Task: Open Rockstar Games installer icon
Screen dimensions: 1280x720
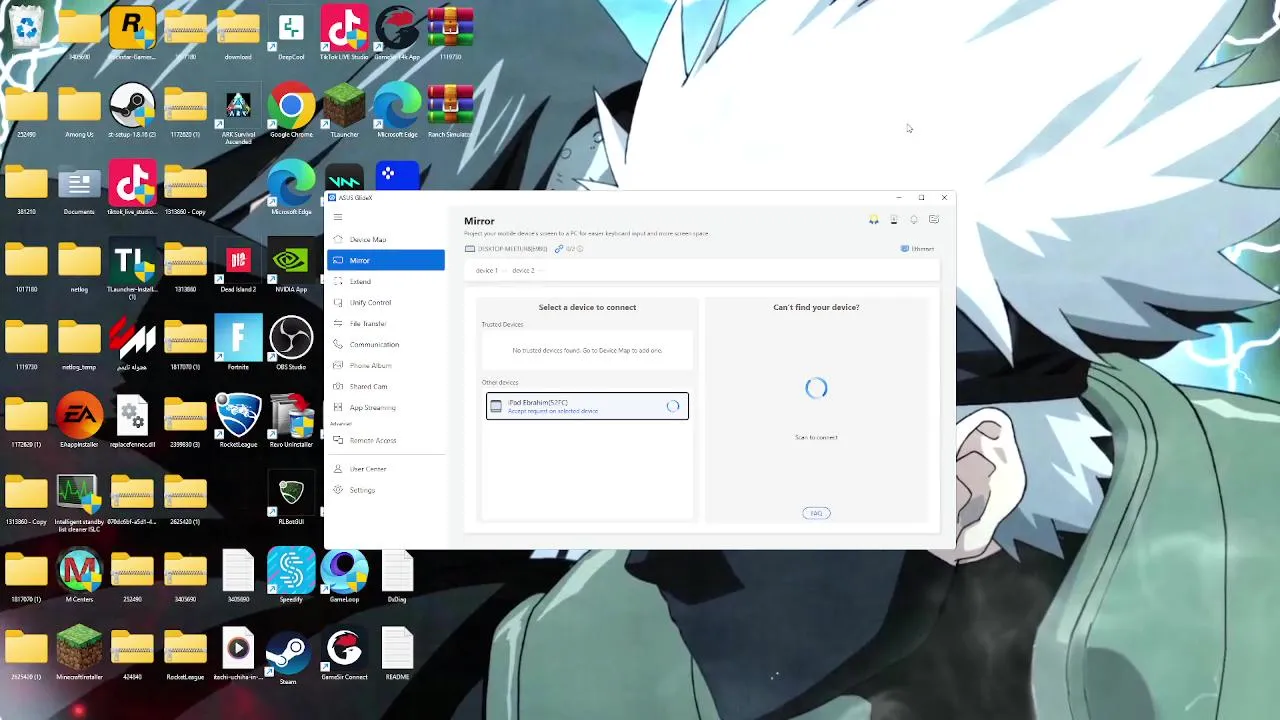Action: [132, 34]
